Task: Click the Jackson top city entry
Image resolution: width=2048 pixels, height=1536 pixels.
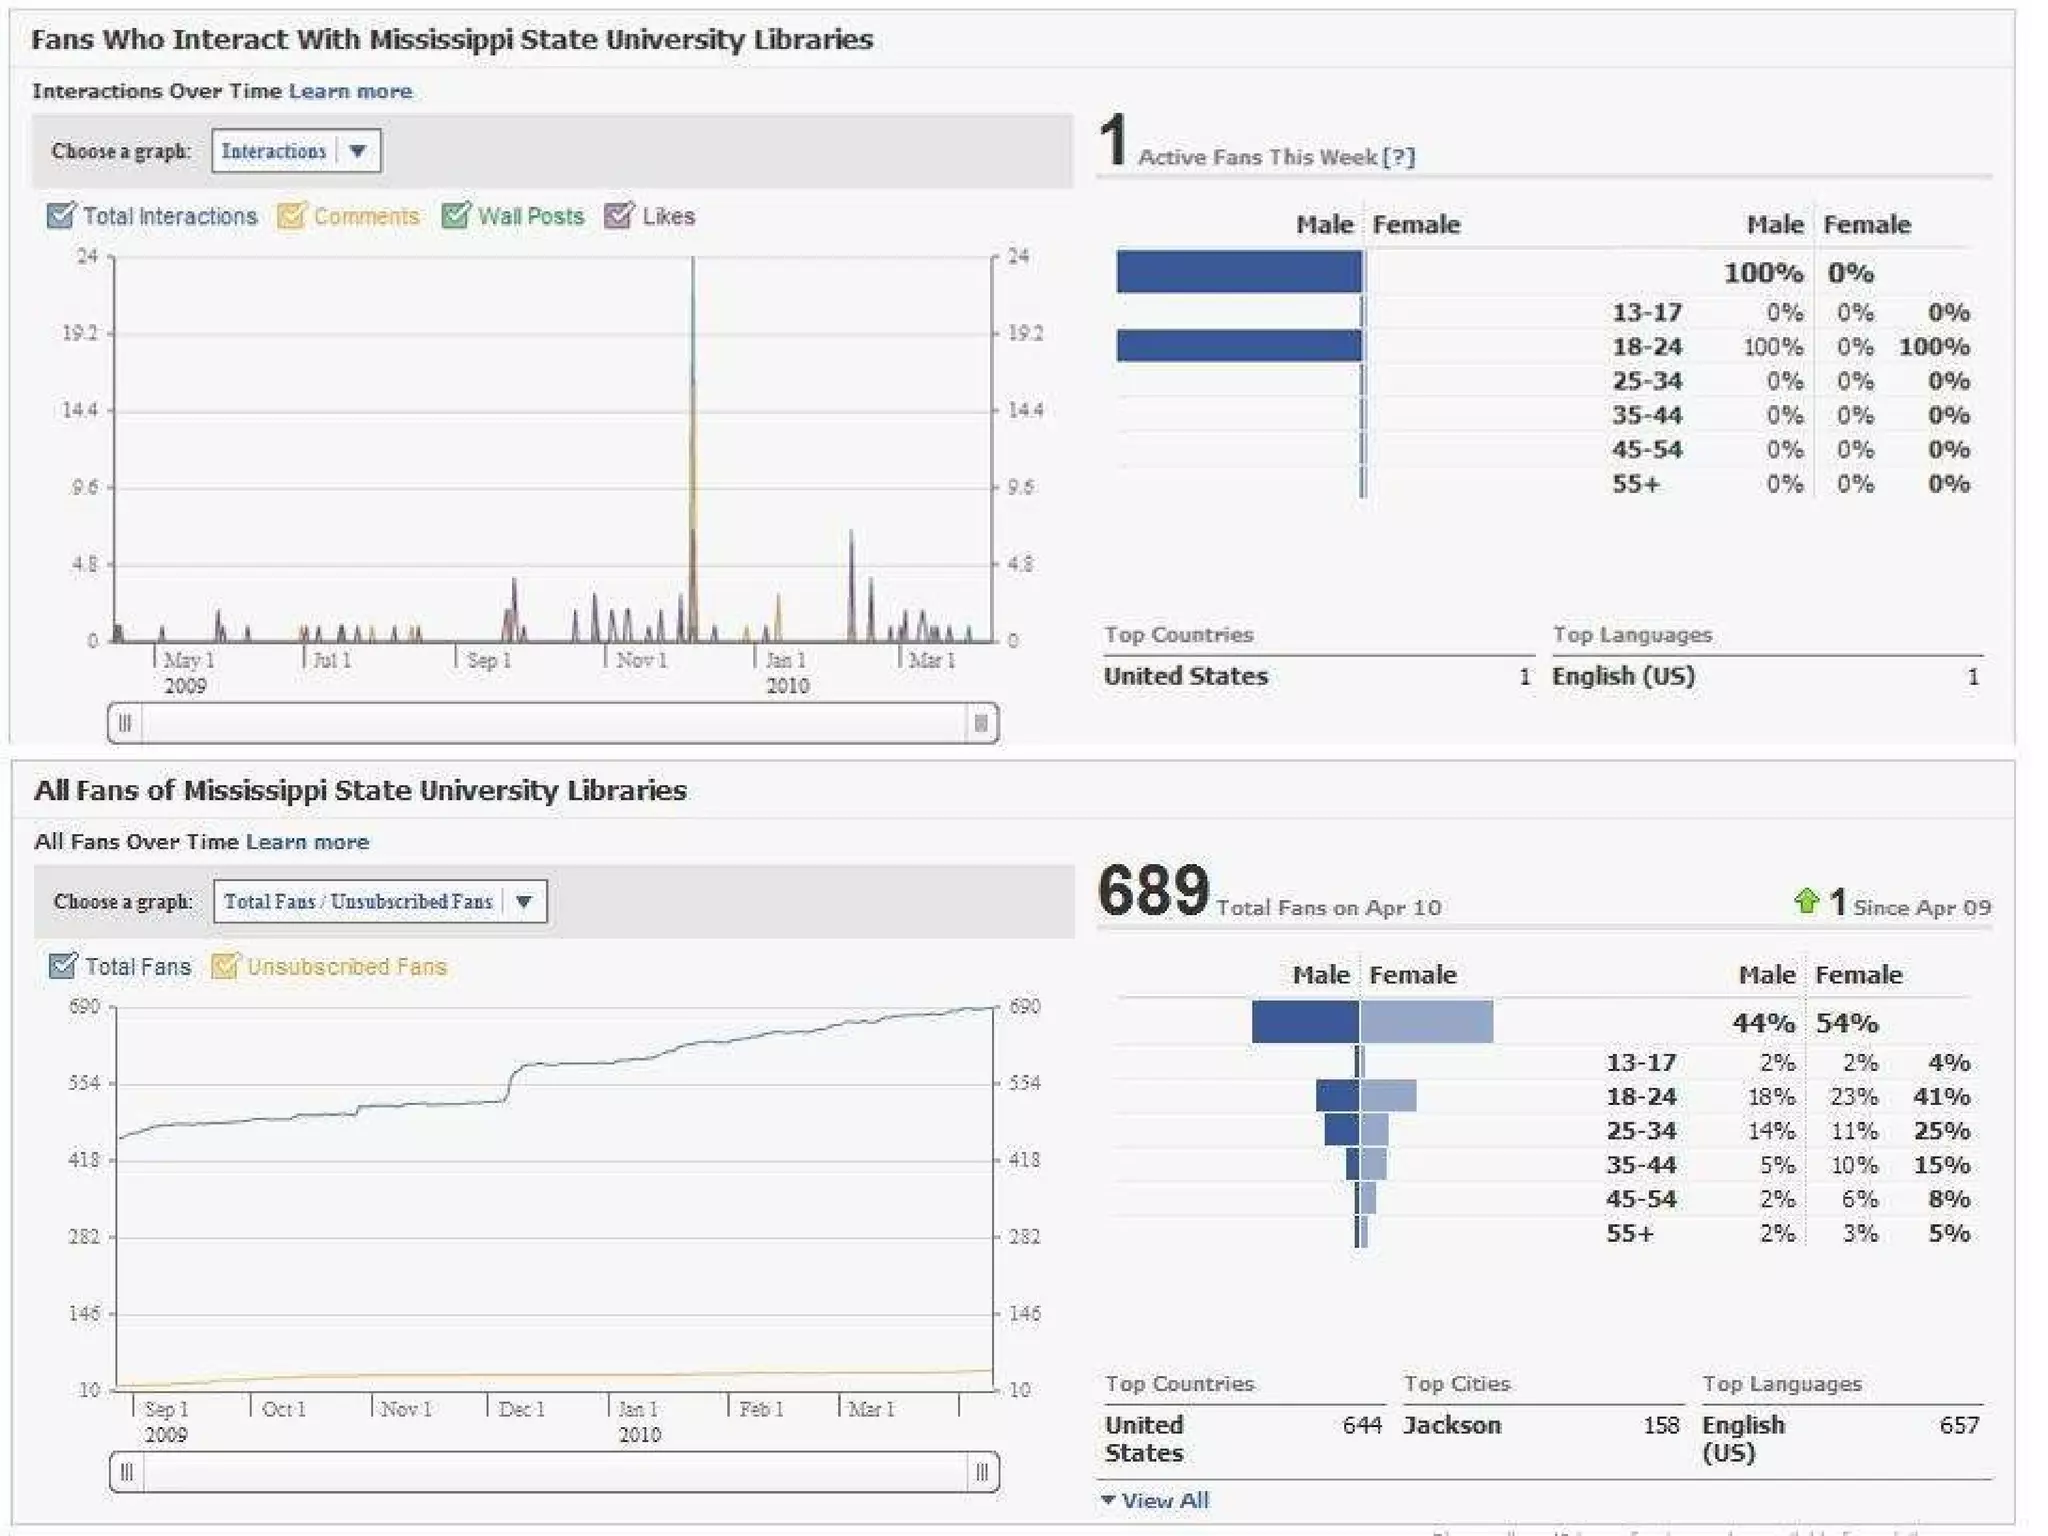Action: [1451, 1425]
